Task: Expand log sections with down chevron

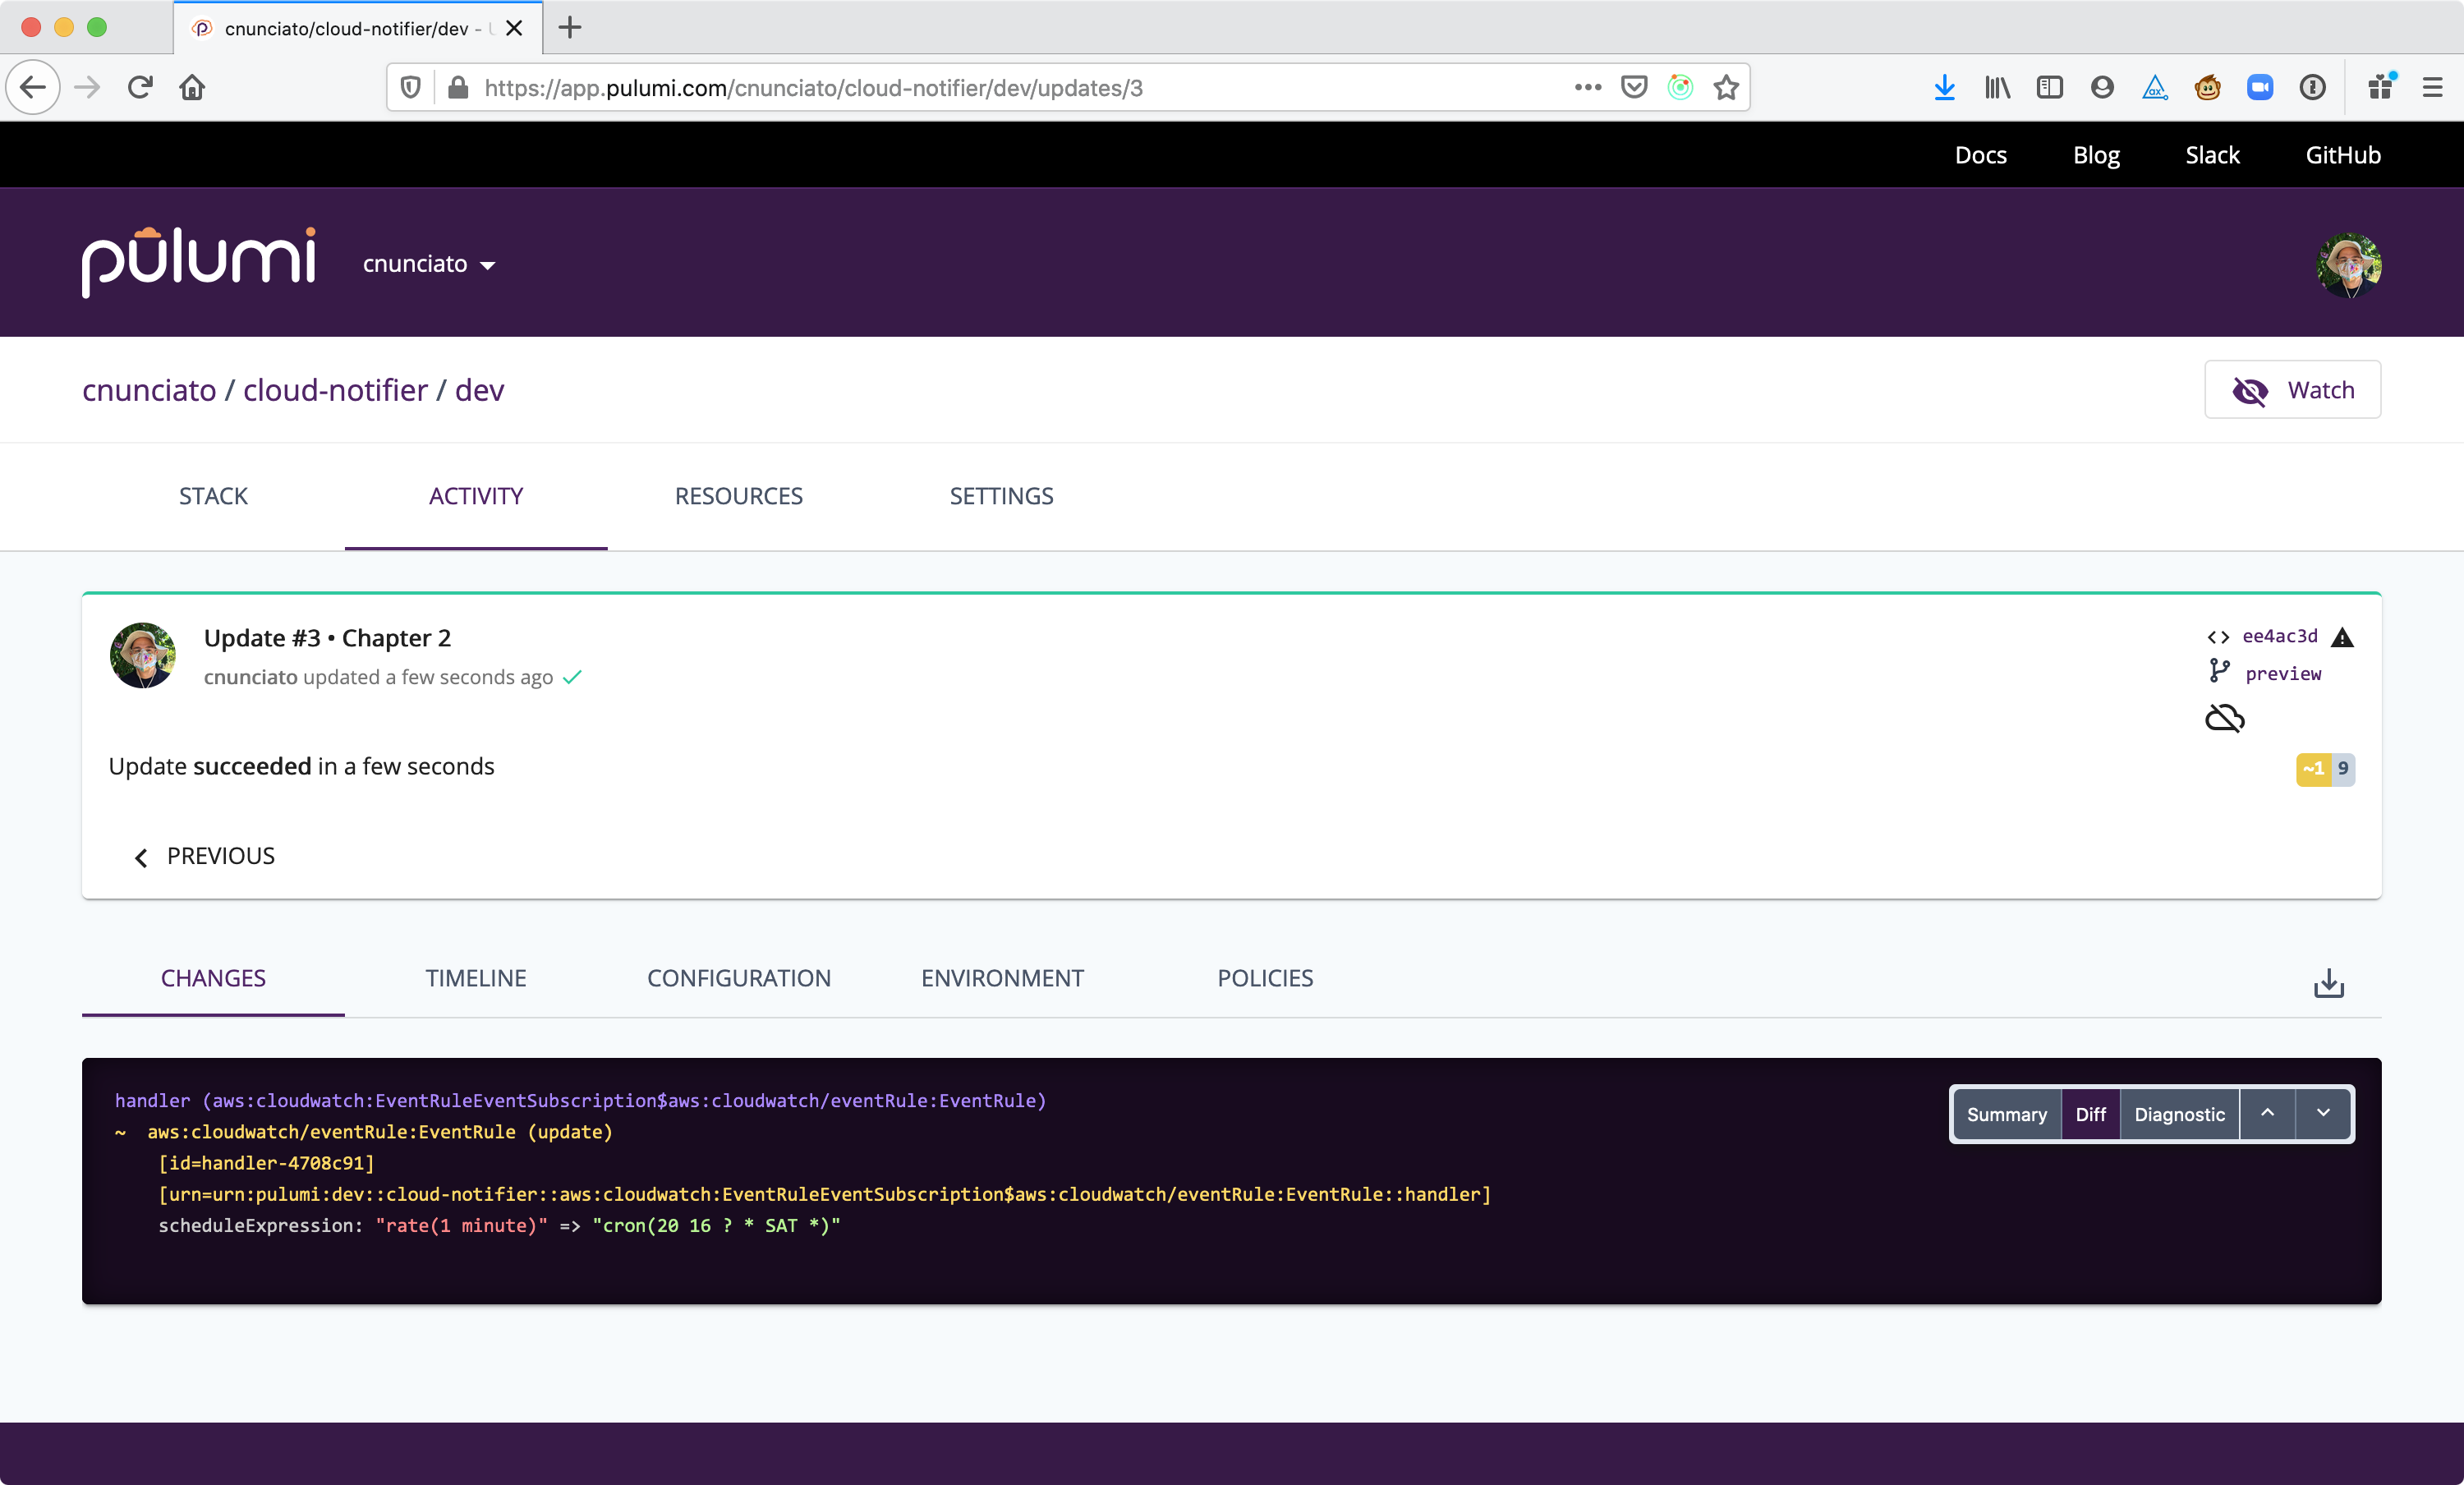Action: click(2323, 1114)
